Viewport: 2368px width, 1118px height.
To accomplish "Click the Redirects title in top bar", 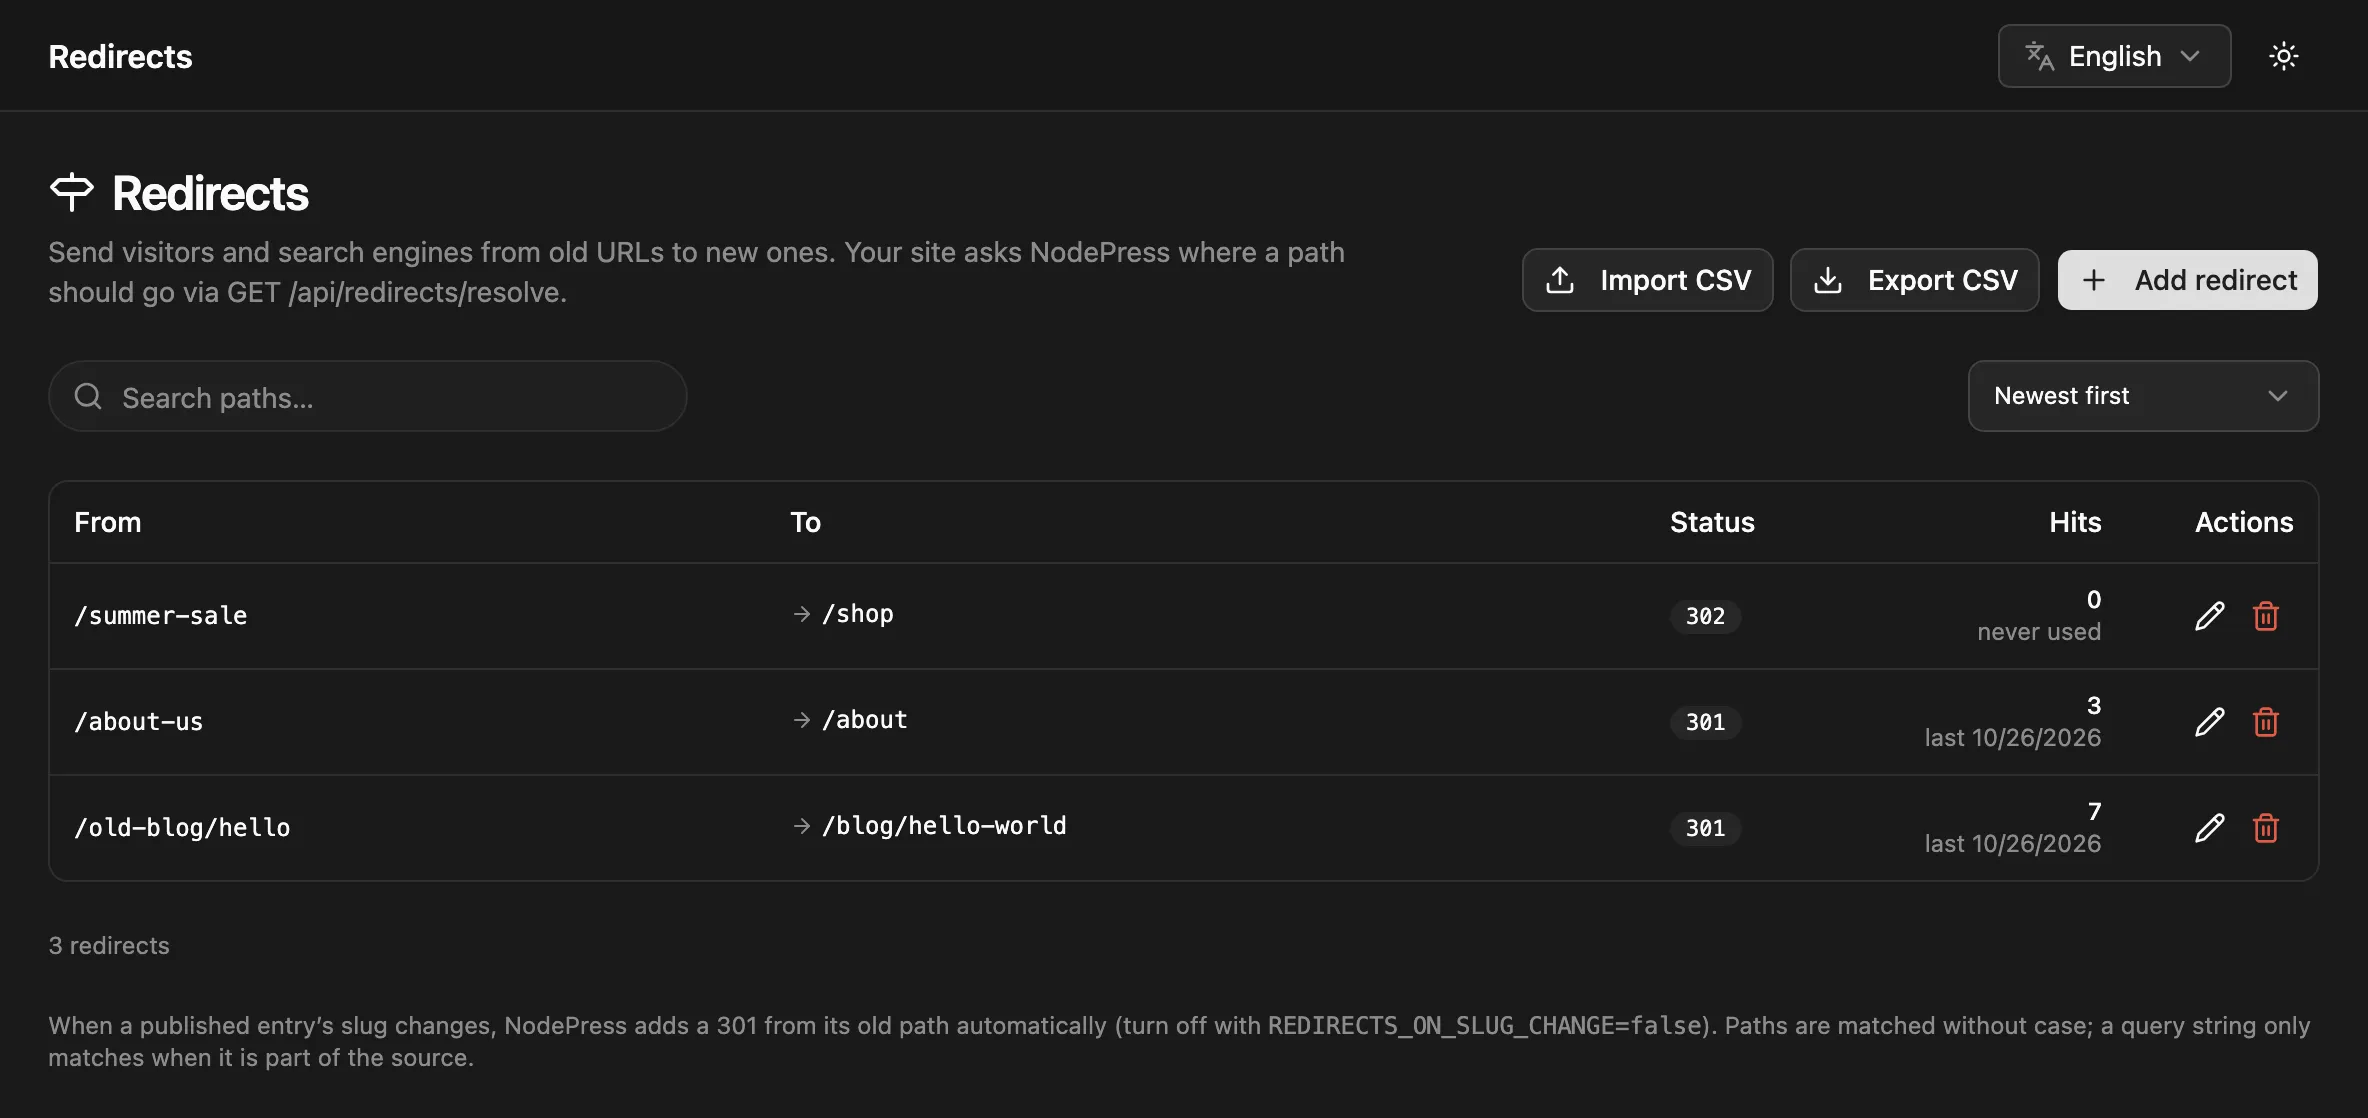I will pos(120,57).
